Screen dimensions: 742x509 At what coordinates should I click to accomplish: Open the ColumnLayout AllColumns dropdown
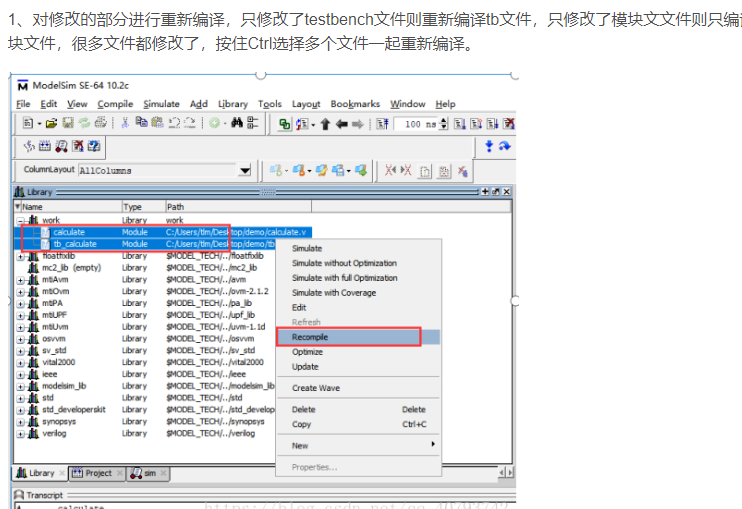click(x=245, y=170)
